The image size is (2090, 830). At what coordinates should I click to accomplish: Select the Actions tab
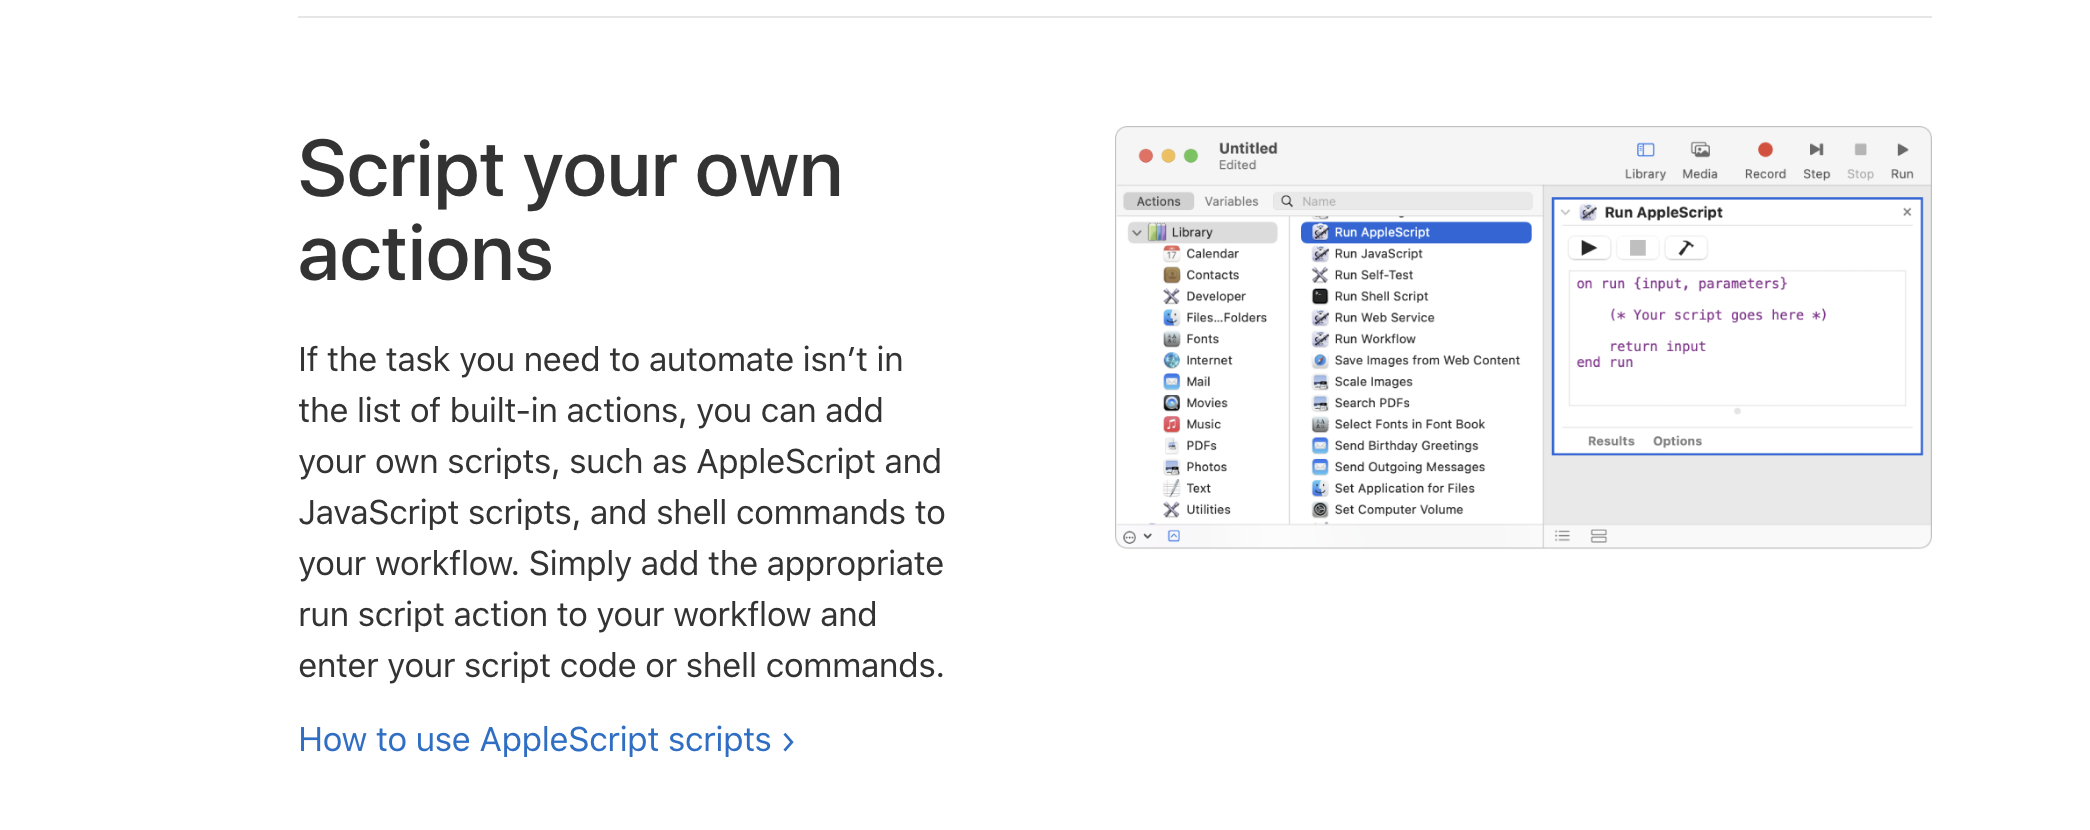coord(1158,202)
